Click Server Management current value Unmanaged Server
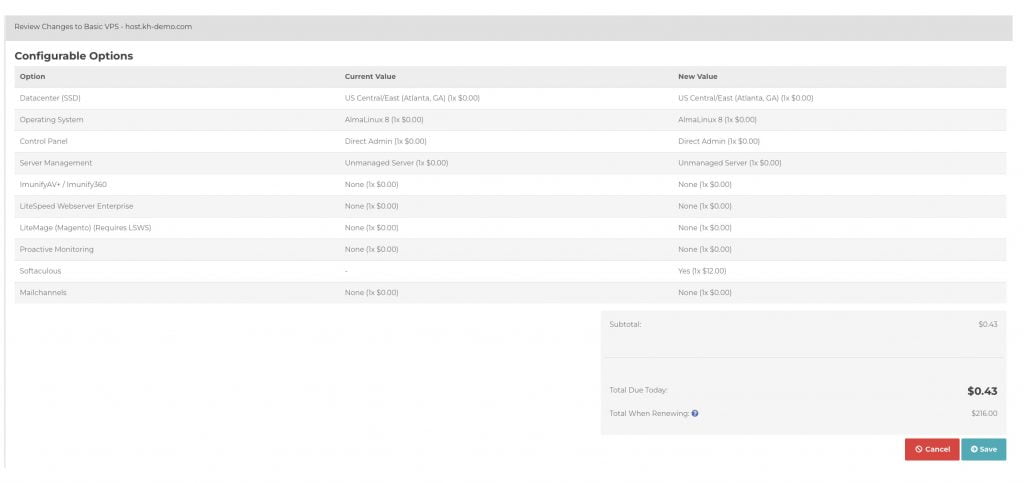Image resolution: width=1024 pixels, height=483 pixels. 396,163
